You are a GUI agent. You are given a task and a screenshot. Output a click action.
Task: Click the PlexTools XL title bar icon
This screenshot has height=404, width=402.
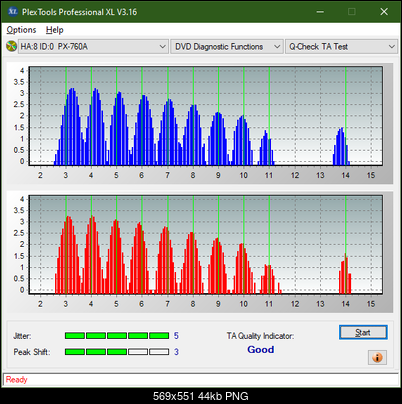click(13, 12)
